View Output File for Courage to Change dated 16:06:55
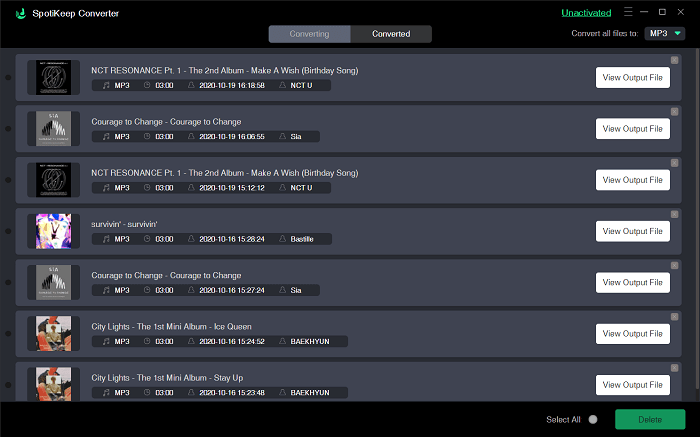Screen dimensions: 700x437 pos(633,129)
